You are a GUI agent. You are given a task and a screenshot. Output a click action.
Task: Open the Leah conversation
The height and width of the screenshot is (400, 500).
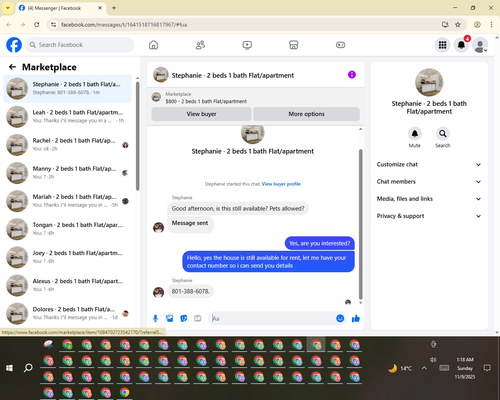(x=67, y=116)
